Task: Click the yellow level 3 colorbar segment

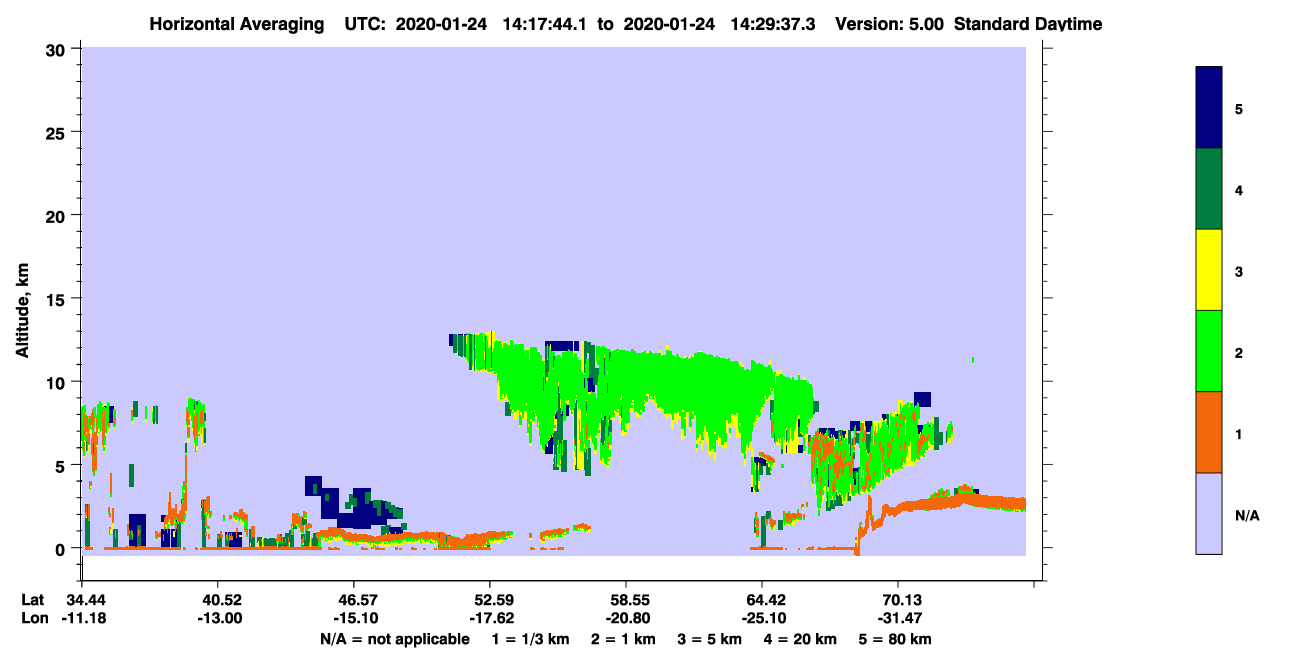Action: pos(1209,270)
